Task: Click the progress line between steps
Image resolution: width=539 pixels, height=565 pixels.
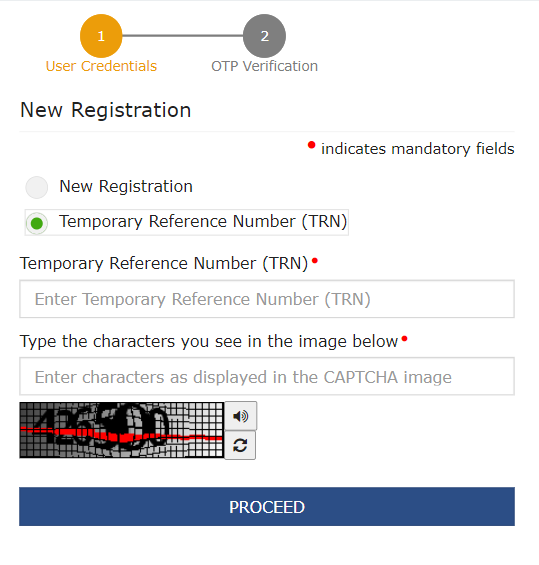Action: [x=183, y=36]
